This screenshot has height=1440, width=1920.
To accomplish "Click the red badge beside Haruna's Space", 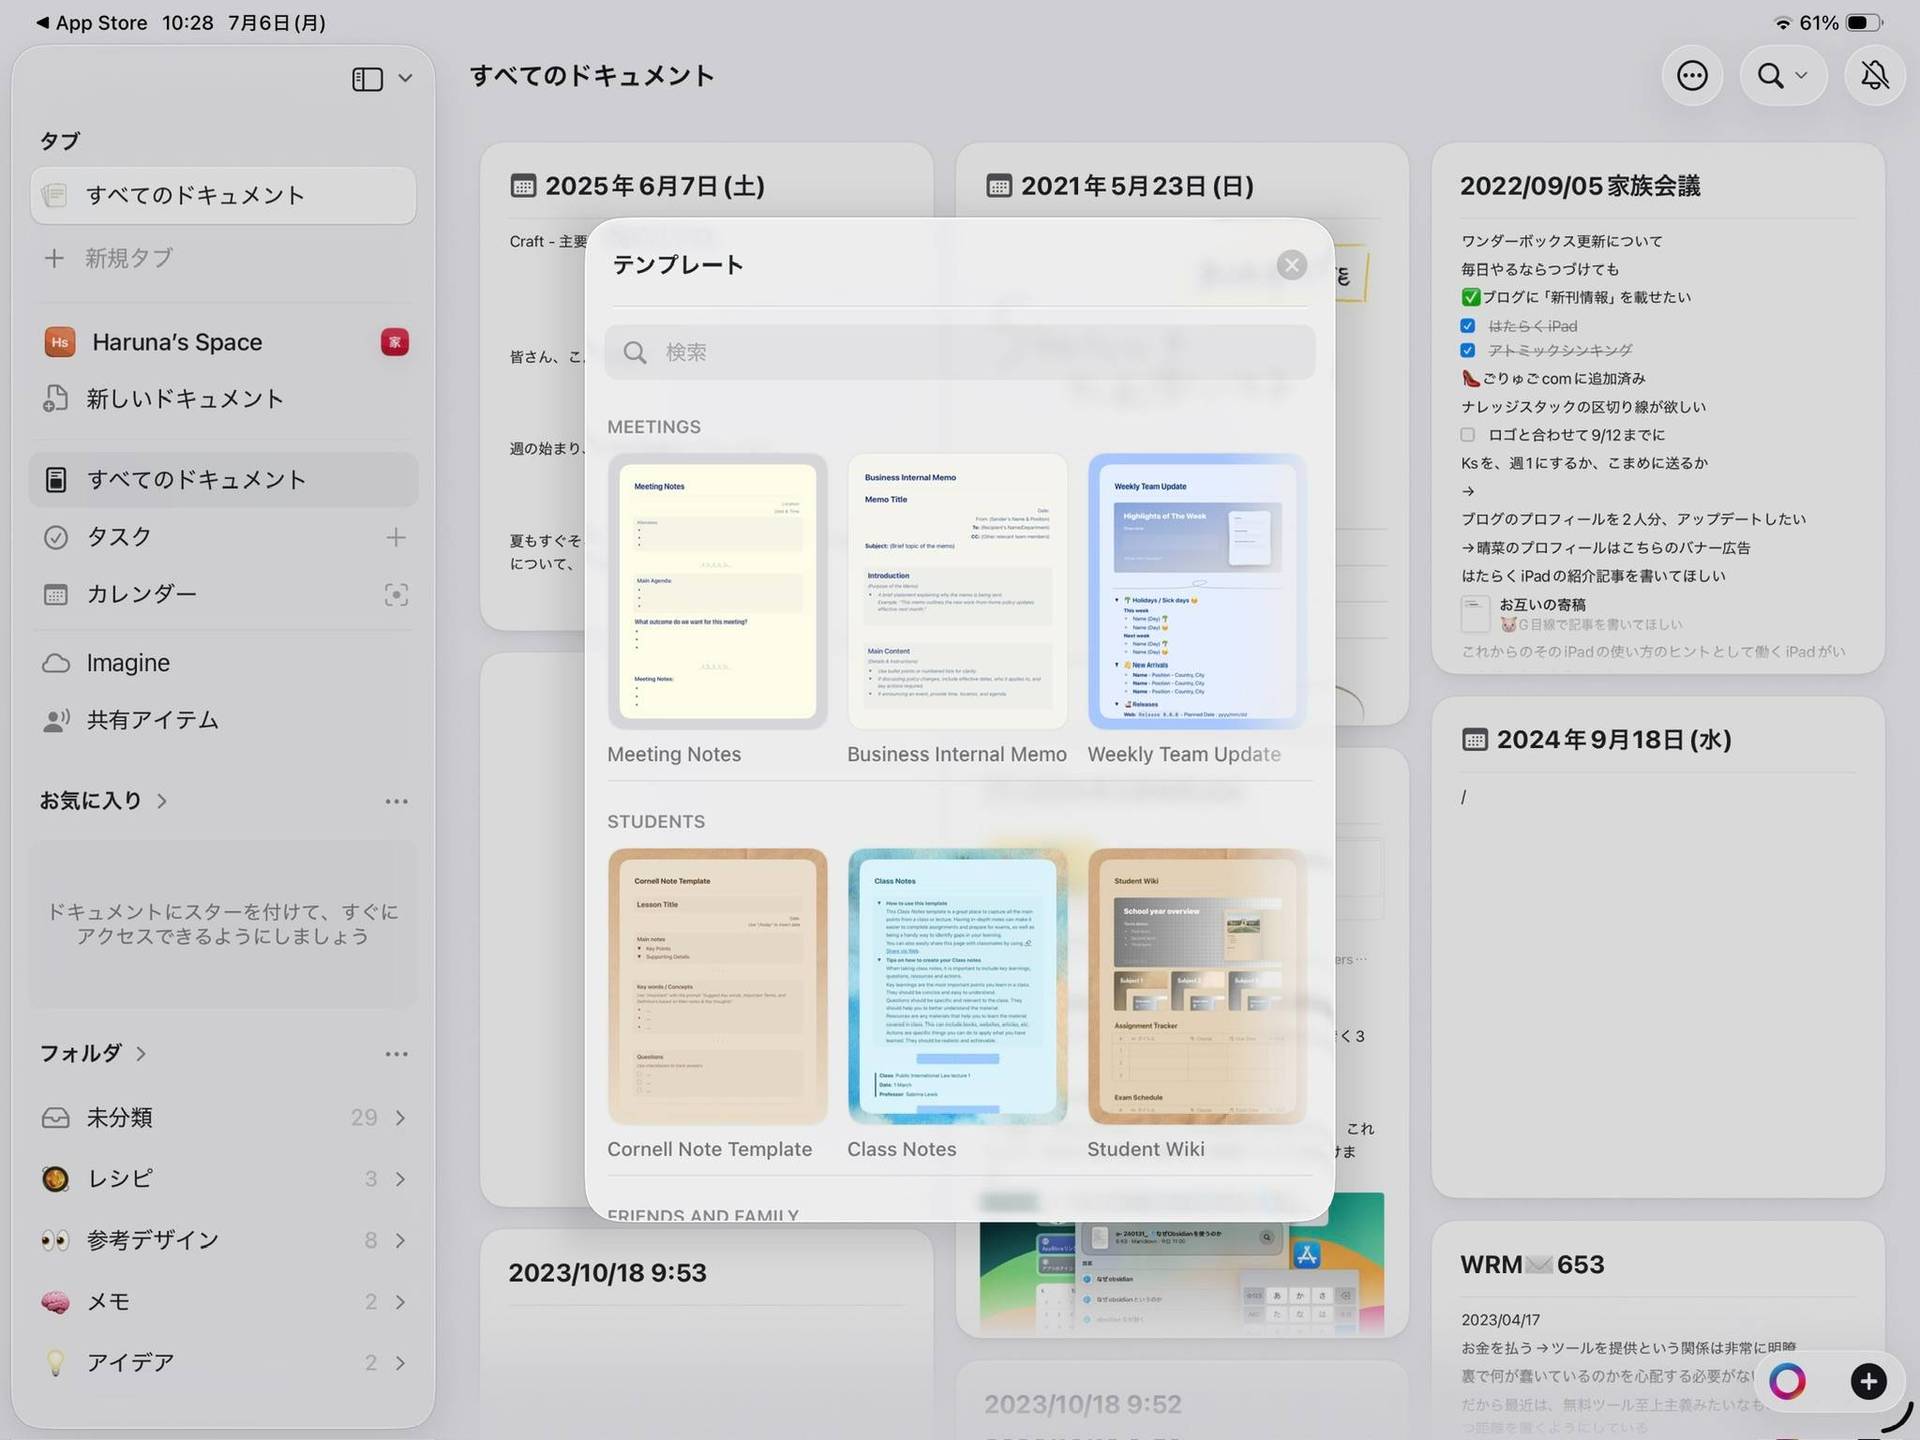I will tap(395, 342).
